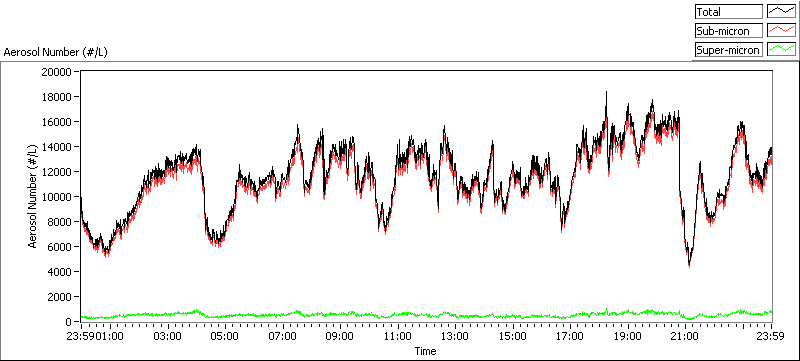Screen dimensions: 800x361
Task: Click the 19:00 time axis label
Action: pos(628,336)
